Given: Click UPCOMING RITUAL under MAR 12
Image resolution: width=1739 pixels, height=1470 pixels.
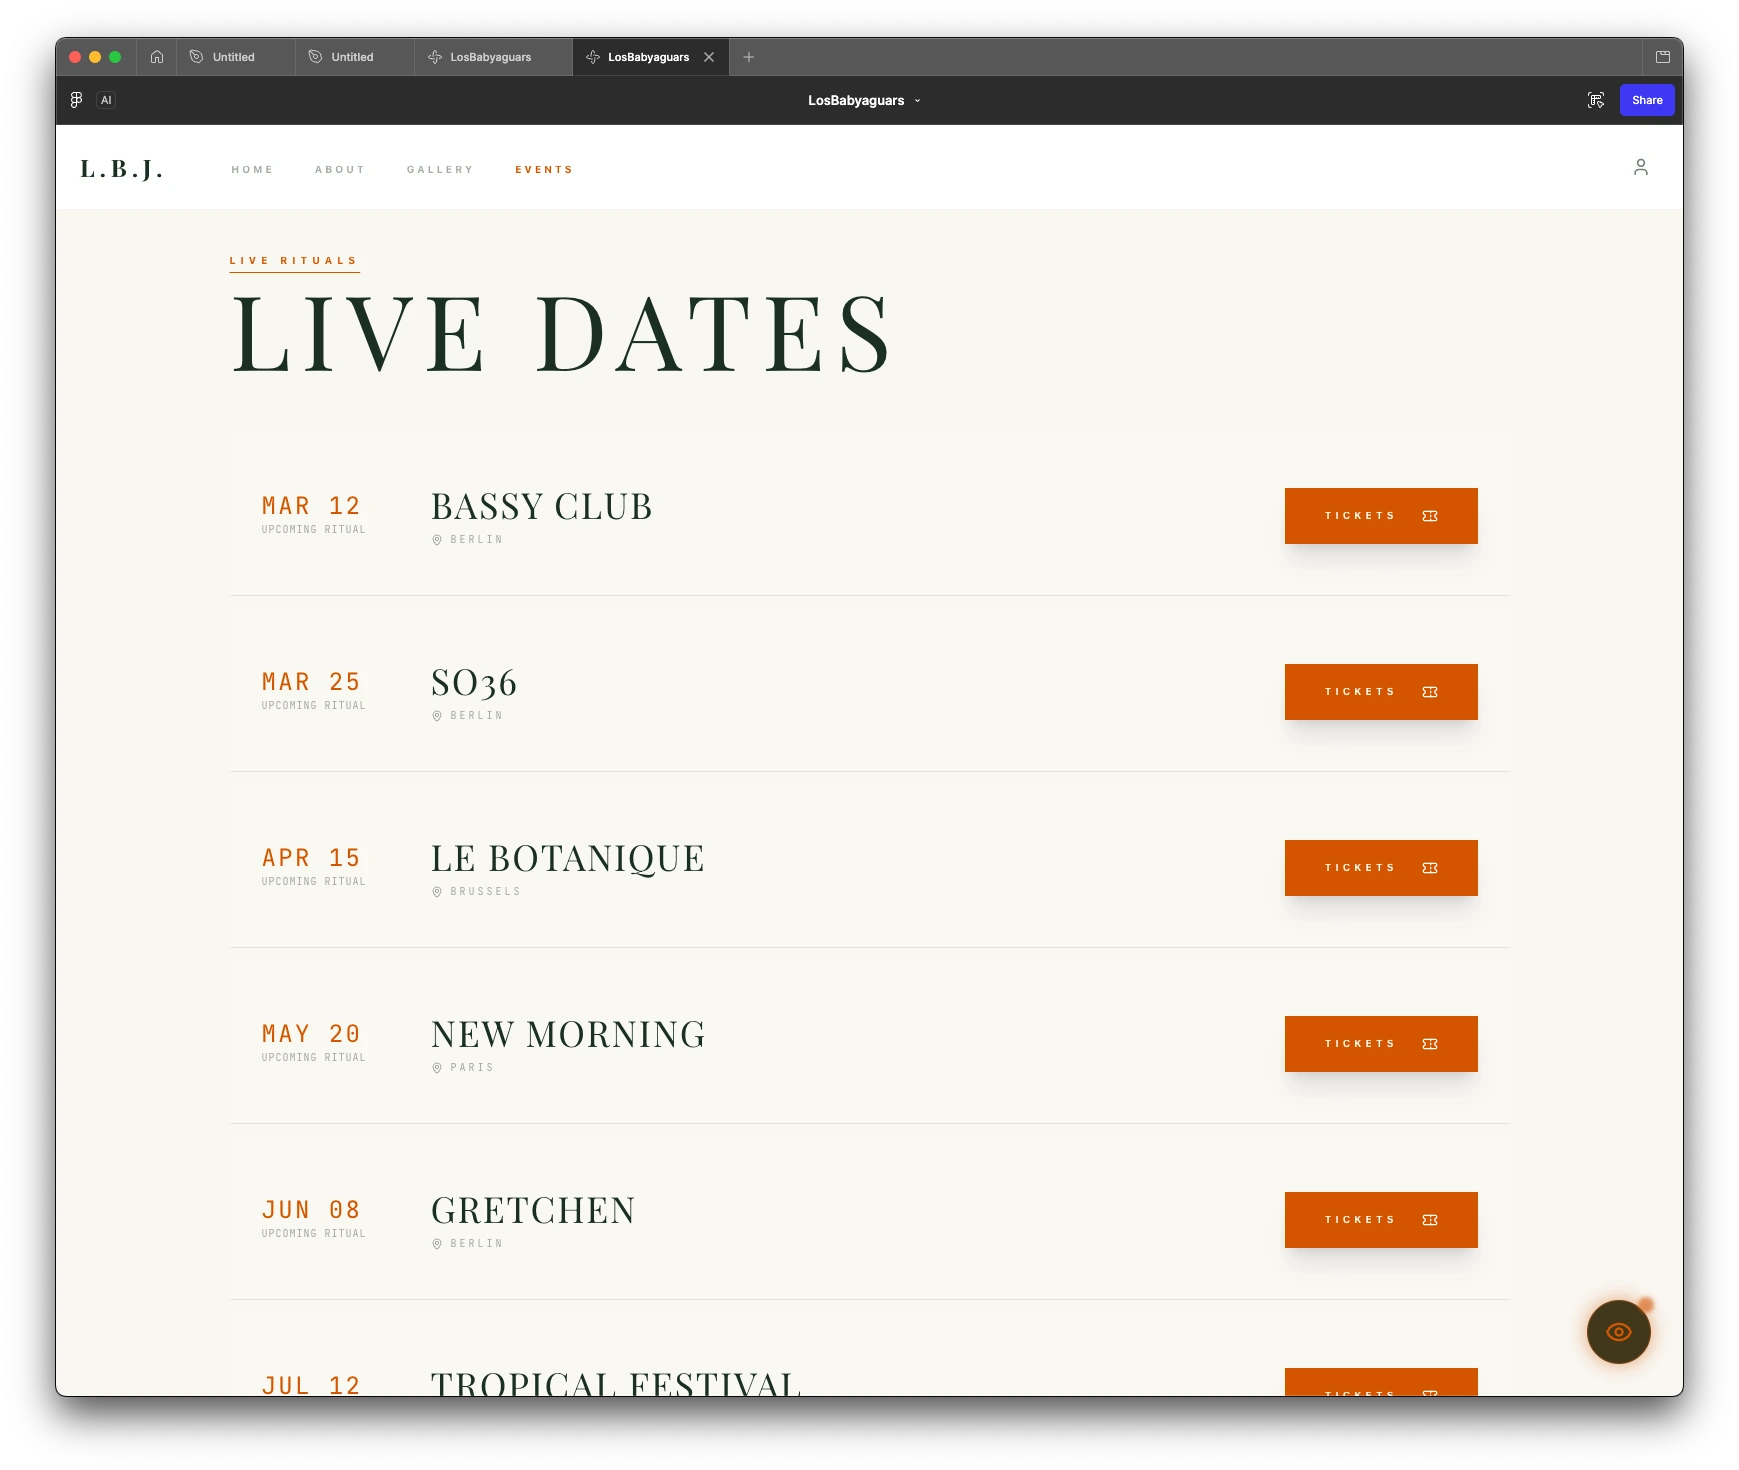Looking at the screenshot, I should [x=314, y=530].
